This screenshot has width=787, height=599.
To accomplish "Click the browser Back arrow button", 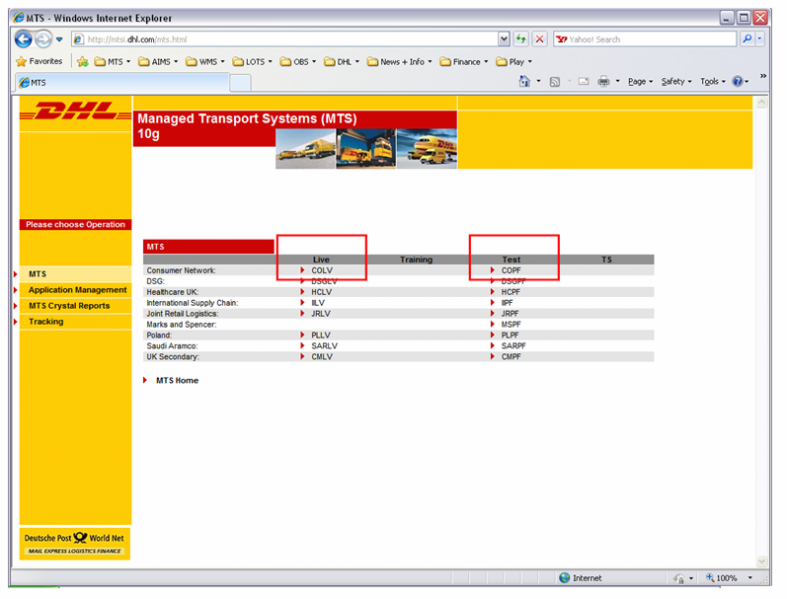I will coord(23,39).
